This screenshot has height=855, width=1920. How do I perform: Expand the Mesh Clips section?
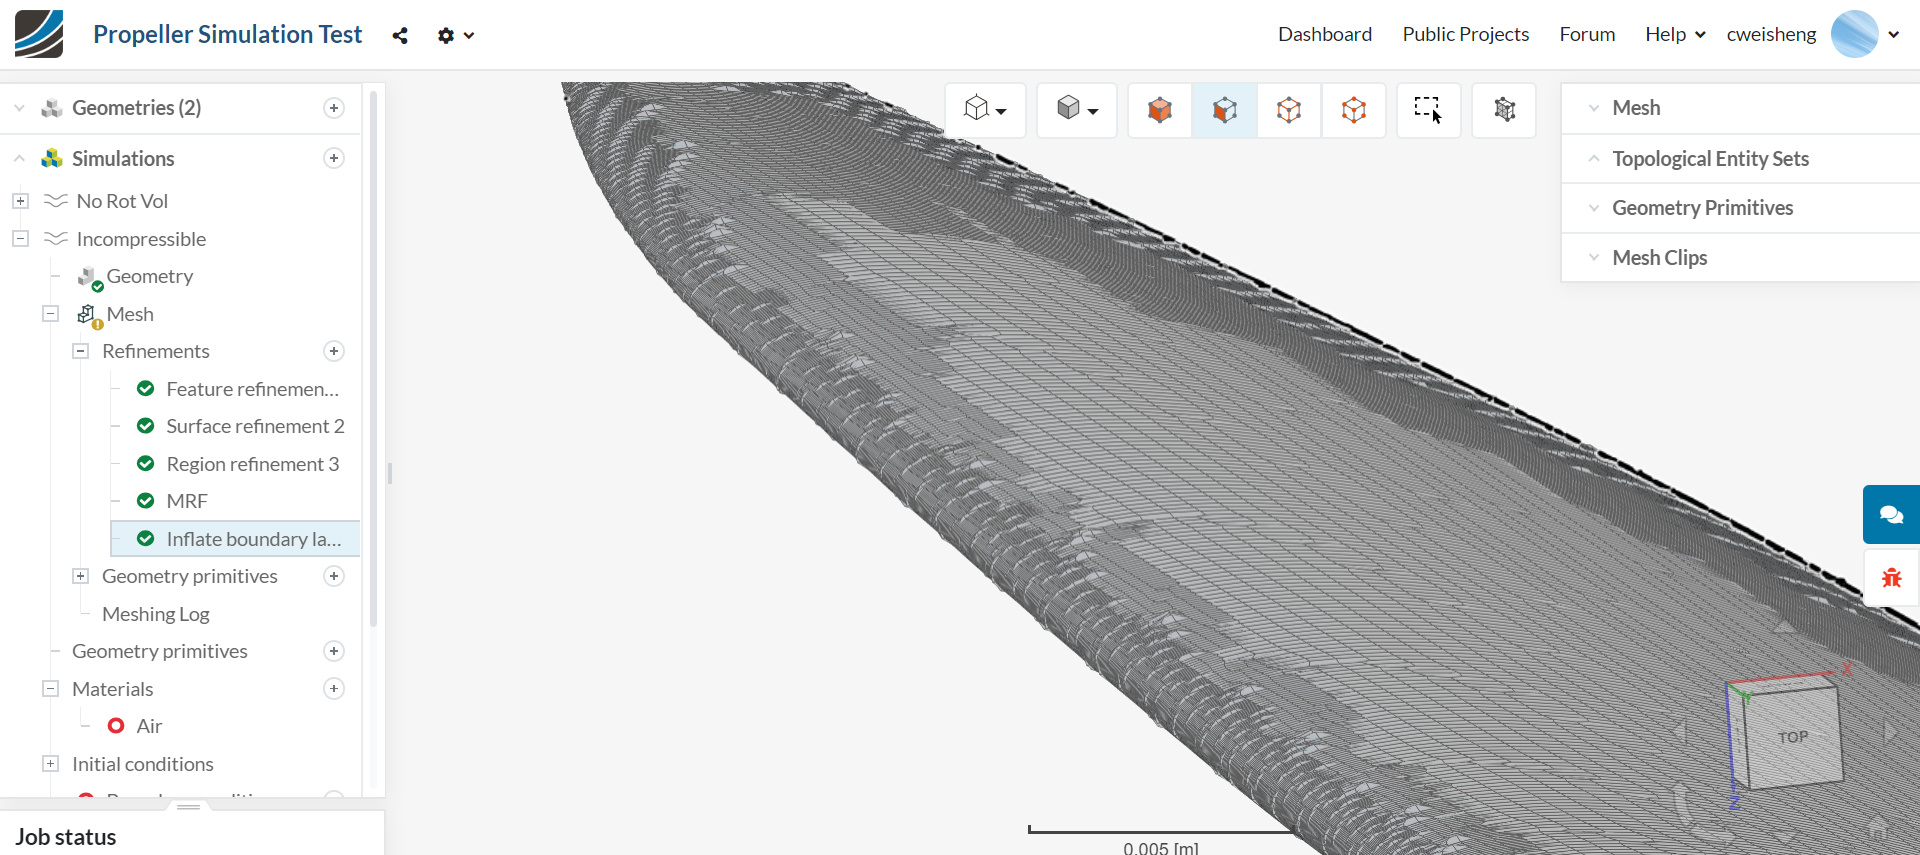coord(1594,258)
